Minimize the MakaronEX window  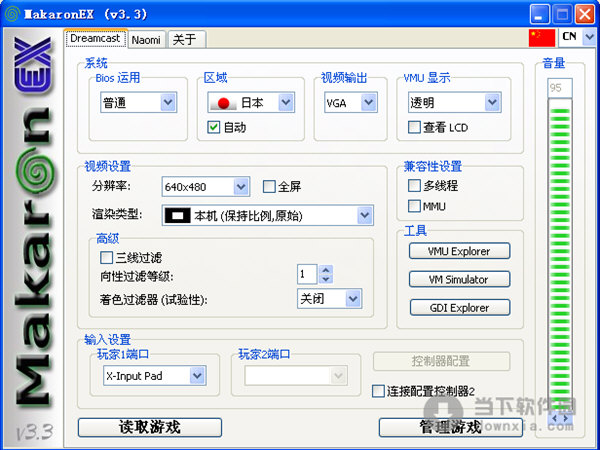[x=539, y=15]
